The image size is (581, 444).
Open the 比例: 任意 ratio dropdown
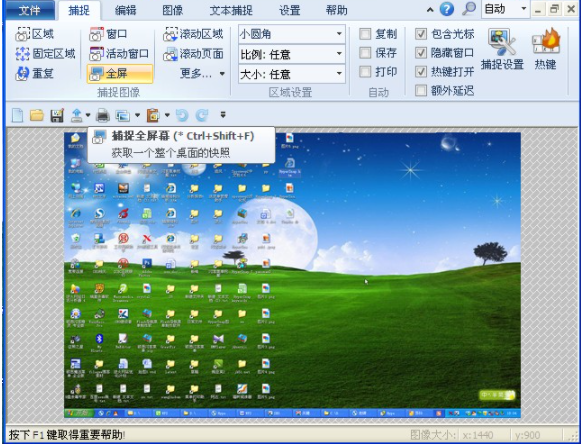(292, 54)
